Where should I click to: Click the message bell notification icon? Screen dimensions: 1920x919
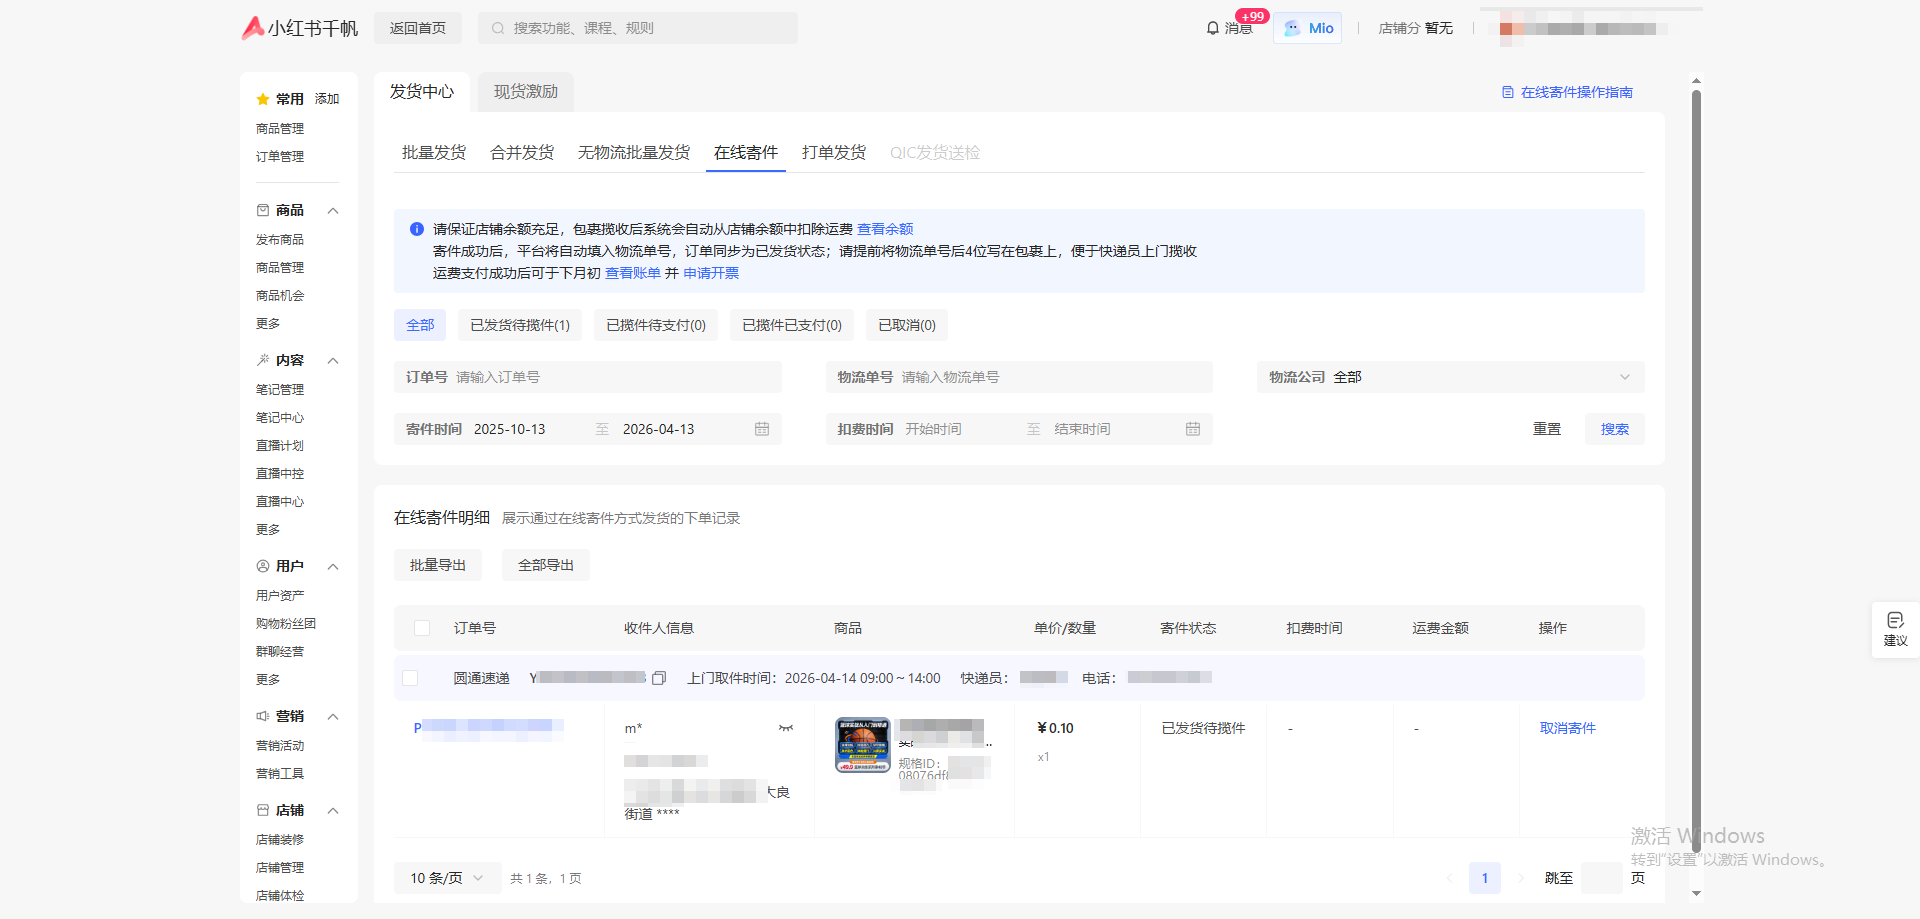click(1213, 28)
